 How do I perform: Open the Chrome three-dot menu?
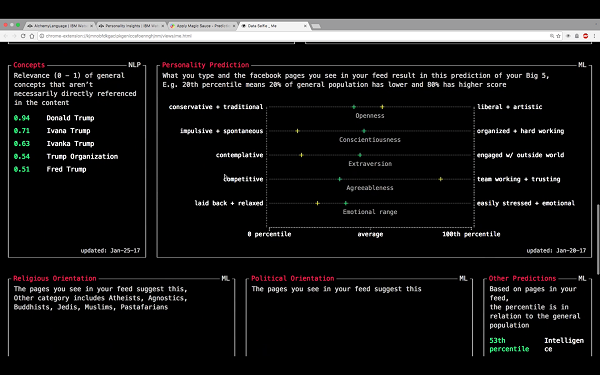pos(594,36)
